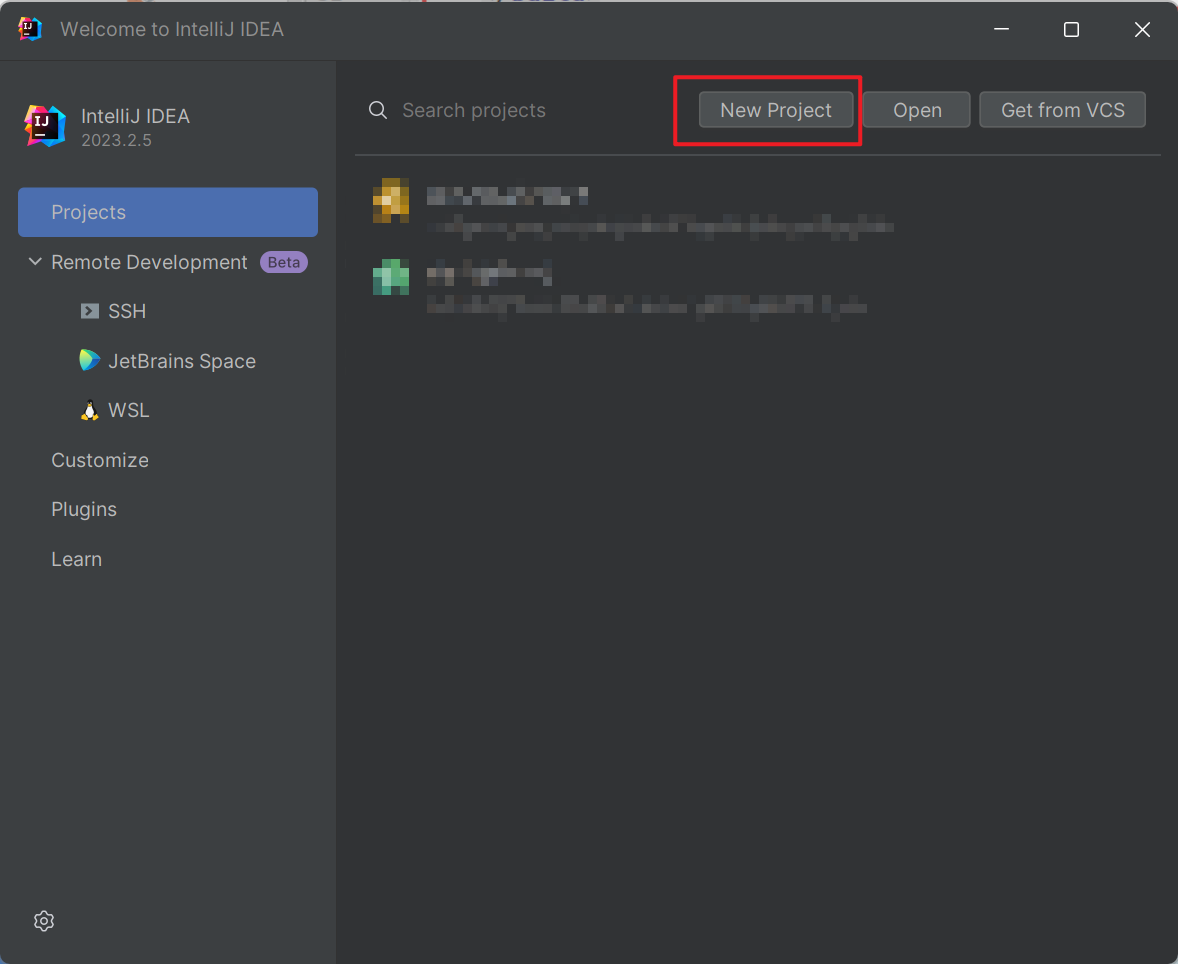This screenshot has height=964, width=1178.
Task: Collapse the Remote Development section
Action: tap(35, 261)
